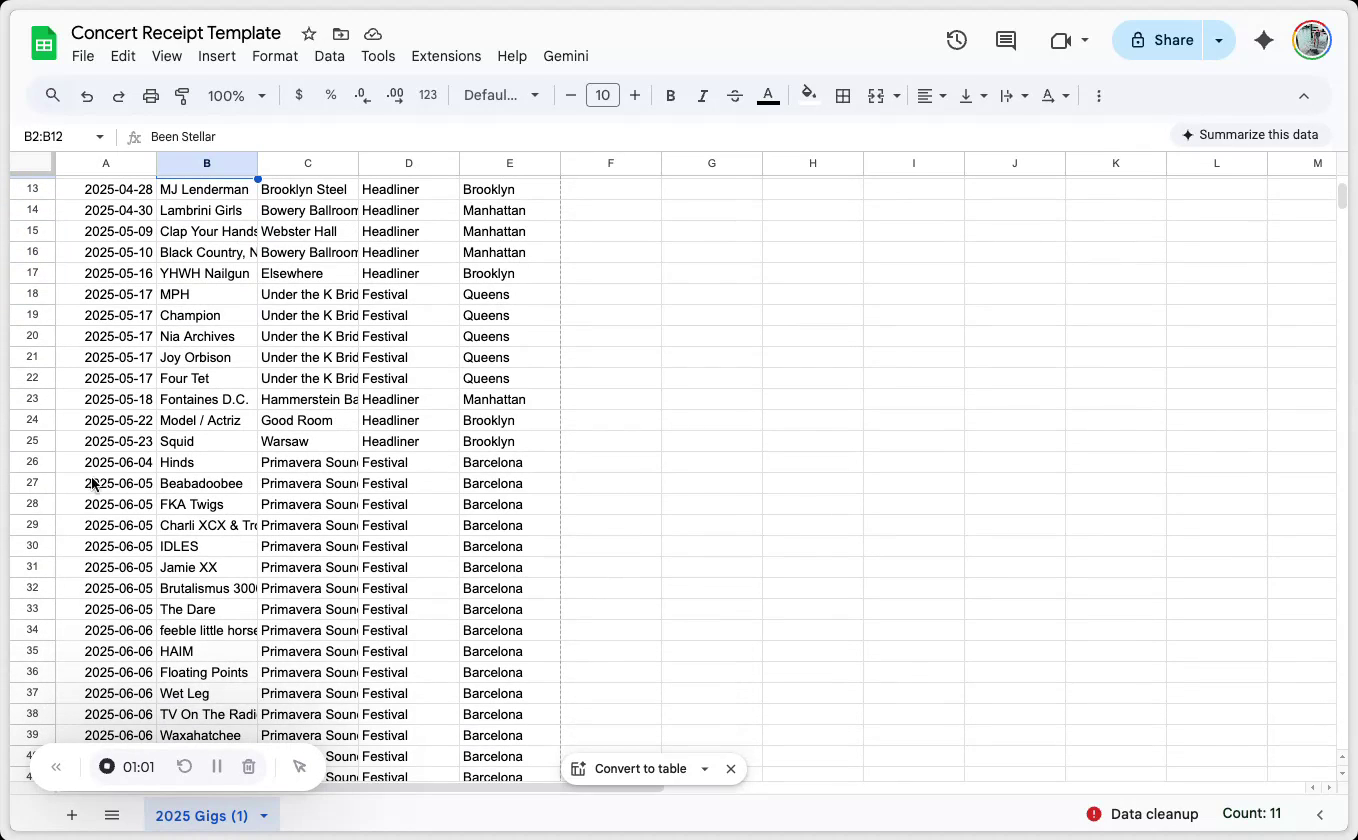Open the Google Sheets home icon
The width and height of the screenshot is (1358, 840).
(x=44, y=44)
